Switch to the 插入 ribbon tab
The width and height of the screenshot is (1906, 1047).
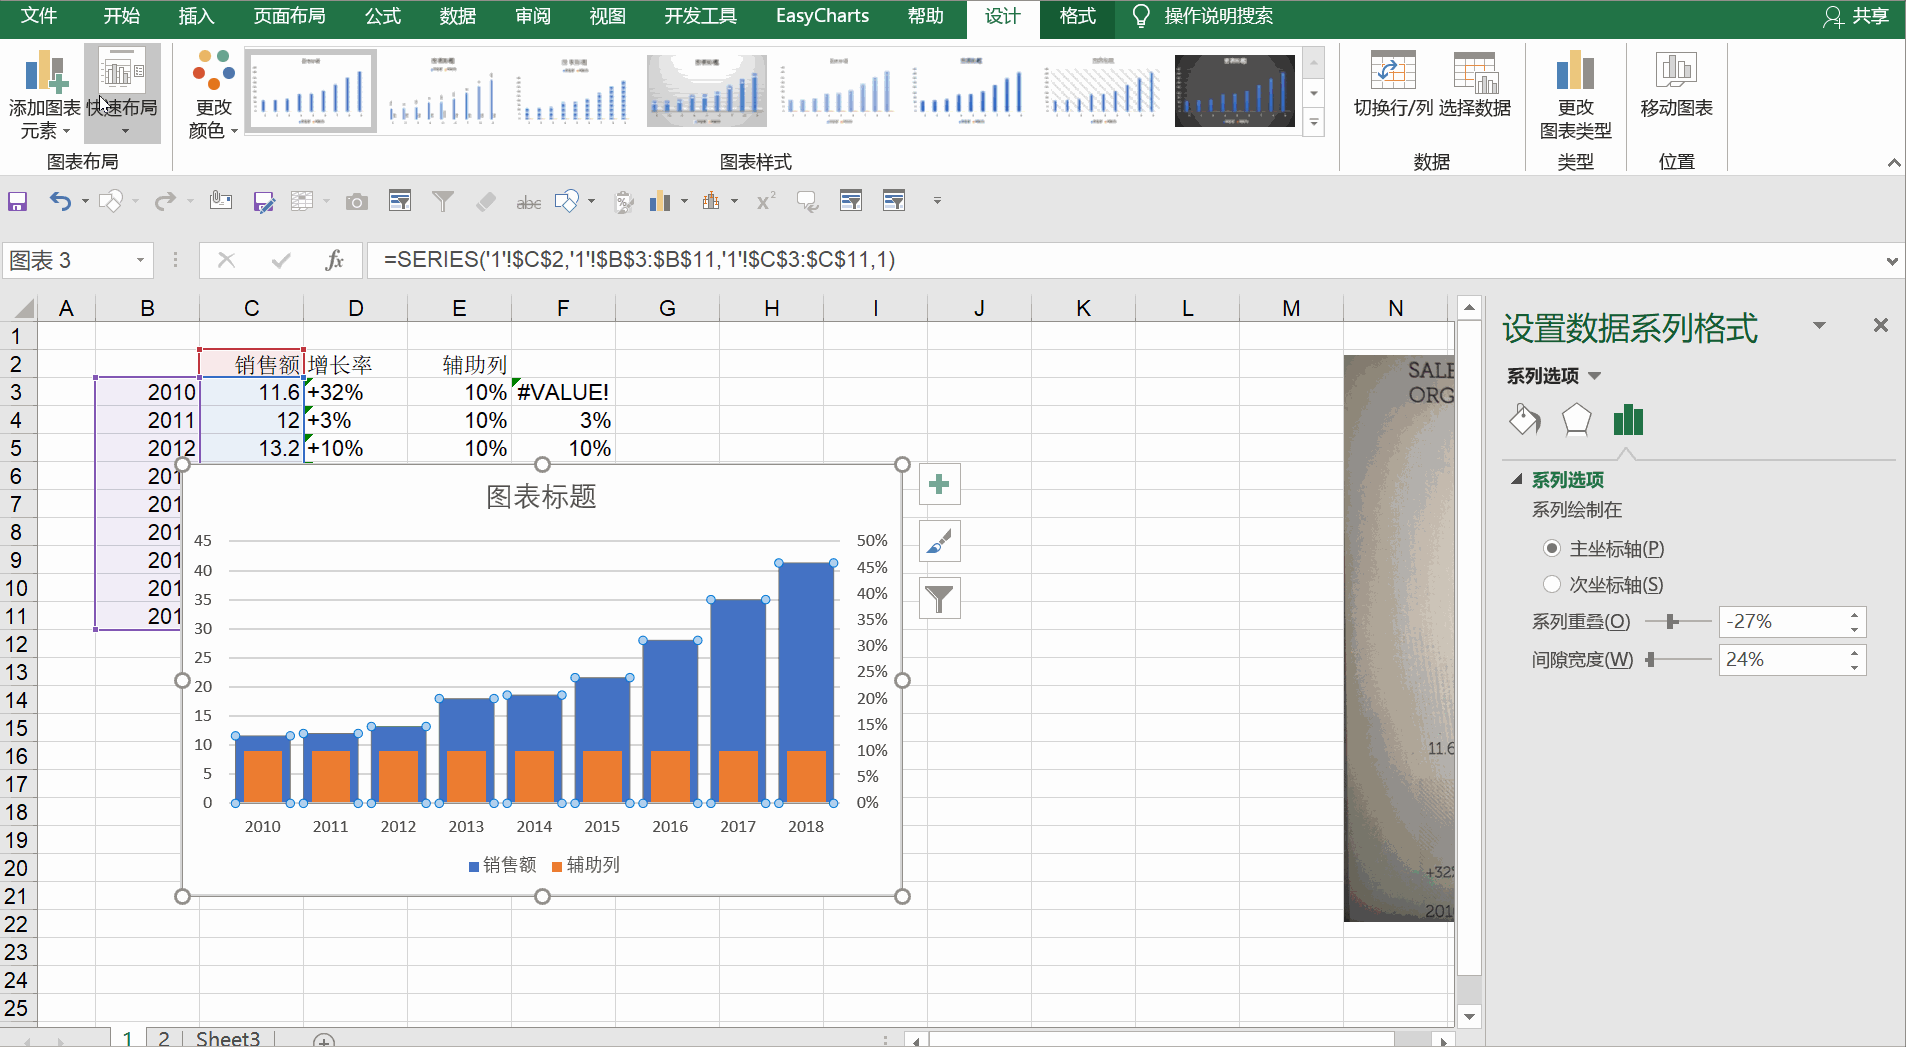[x=196, y=16]
